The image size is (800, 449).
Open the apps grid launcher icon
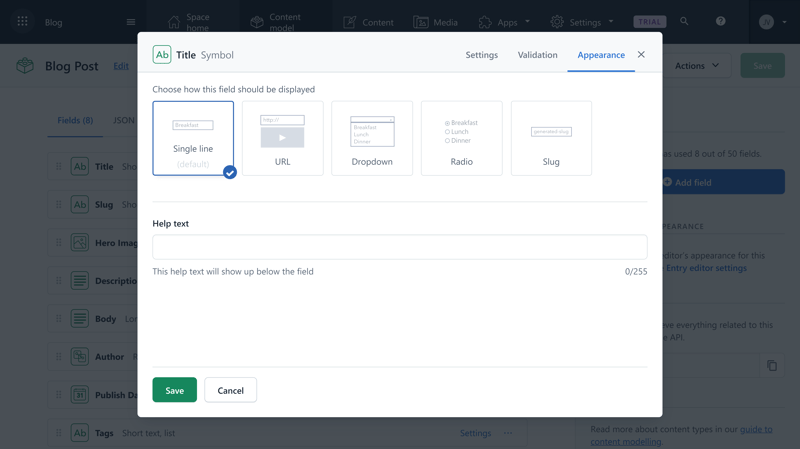pyautogui.click(x=22, y=21)
